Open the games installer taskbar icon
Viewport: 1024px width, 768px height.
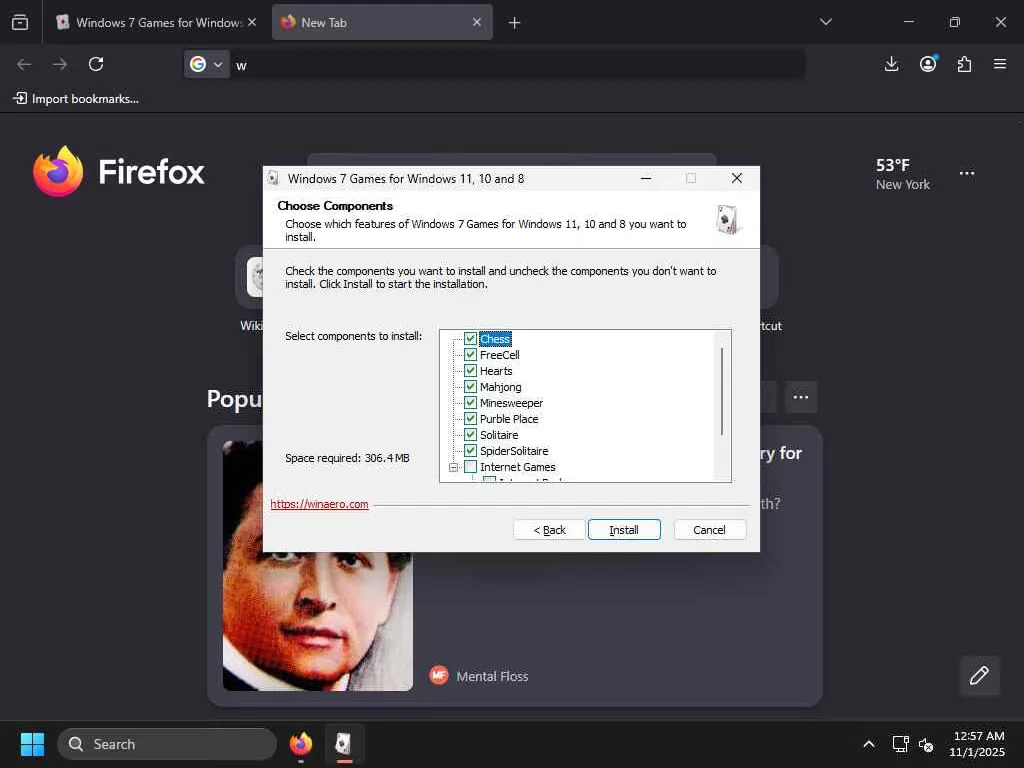pos(344,744)
